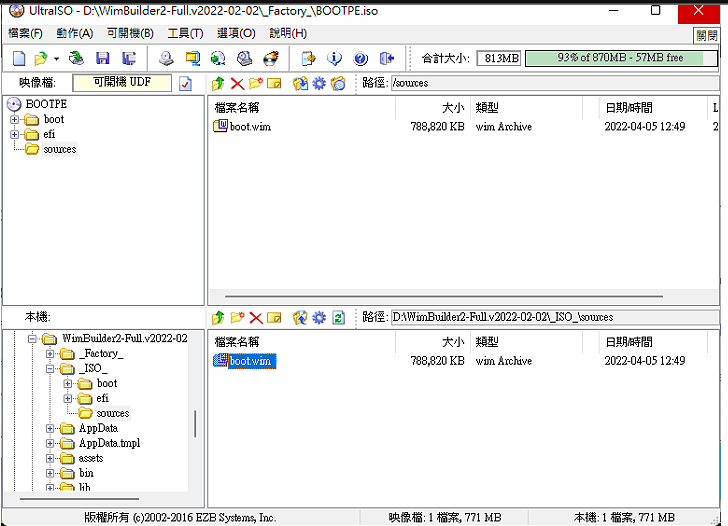Click the 關閉 button at top right
Viewport: 728px width, 526px height.
pyautogui.click(x=706, y=35)
